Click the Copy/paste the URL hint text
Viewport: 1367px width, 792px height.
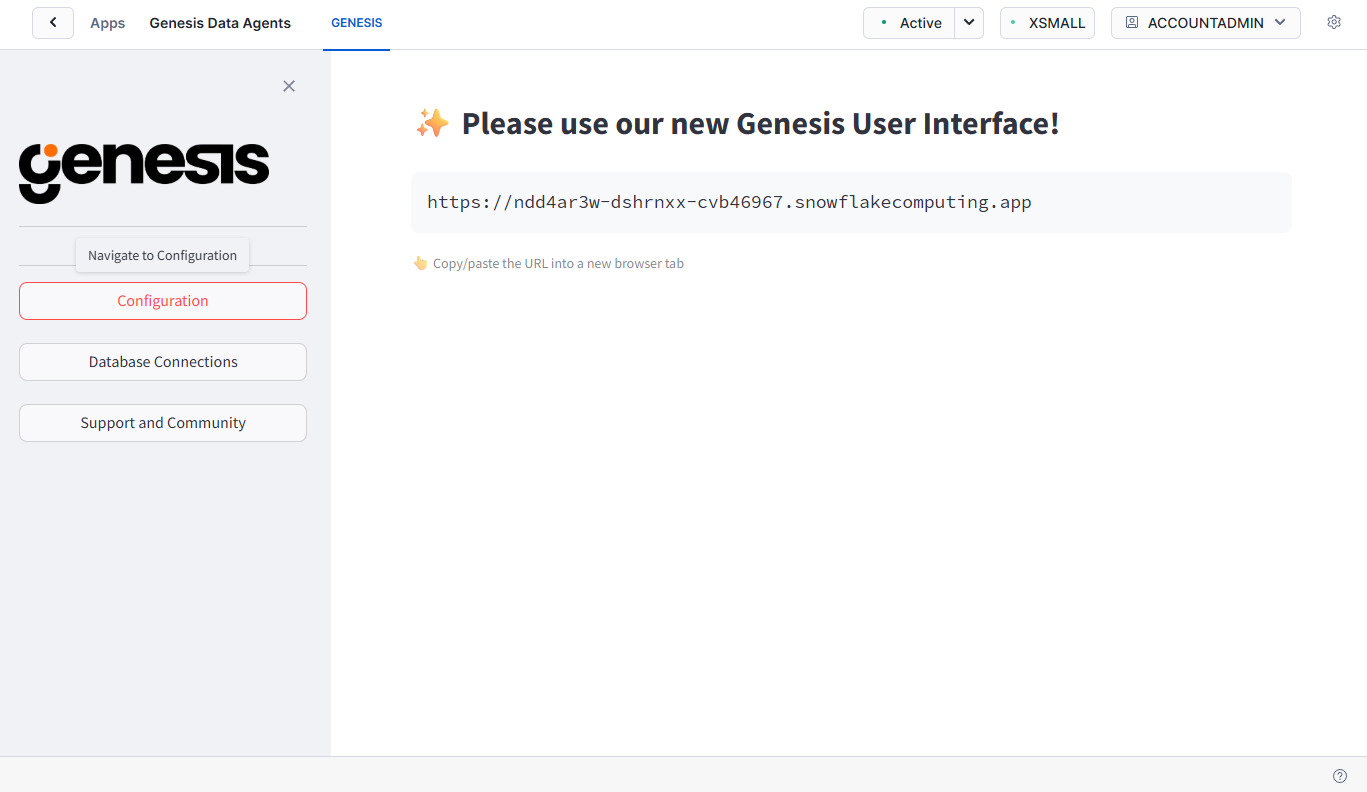(x=558, y=264)
